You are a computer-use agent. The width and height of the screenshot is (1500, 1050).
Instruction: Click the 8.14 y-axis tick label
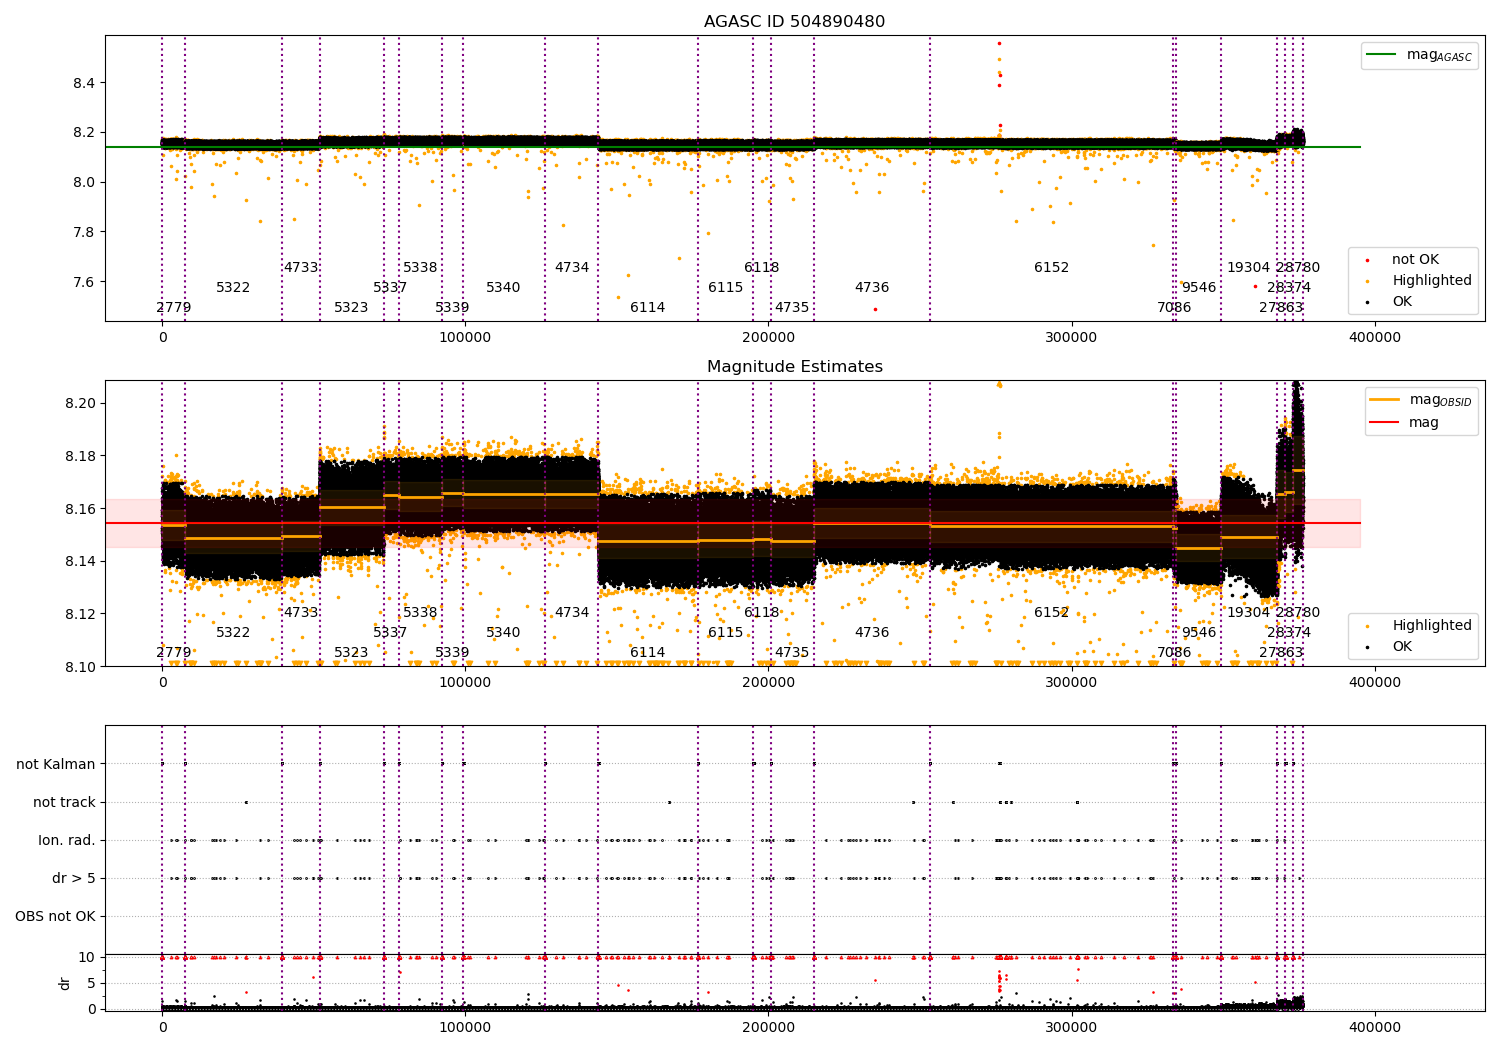pos(80,562)
